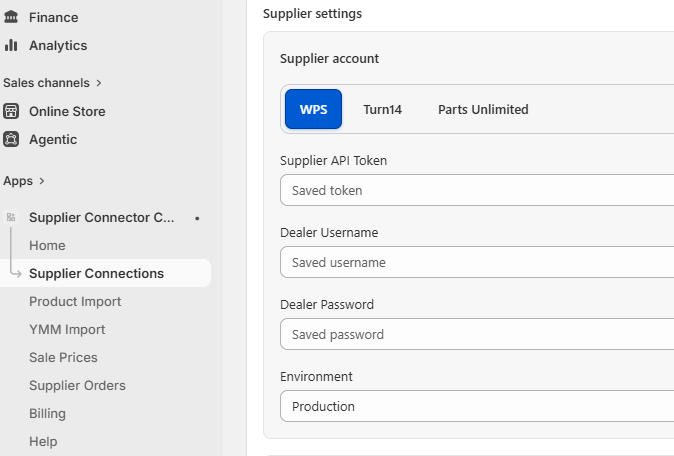Image resolution: width=674 pixels, height=456 pixels.
Task: Open Analytics in the sidebar
Action: coord(58,46)
